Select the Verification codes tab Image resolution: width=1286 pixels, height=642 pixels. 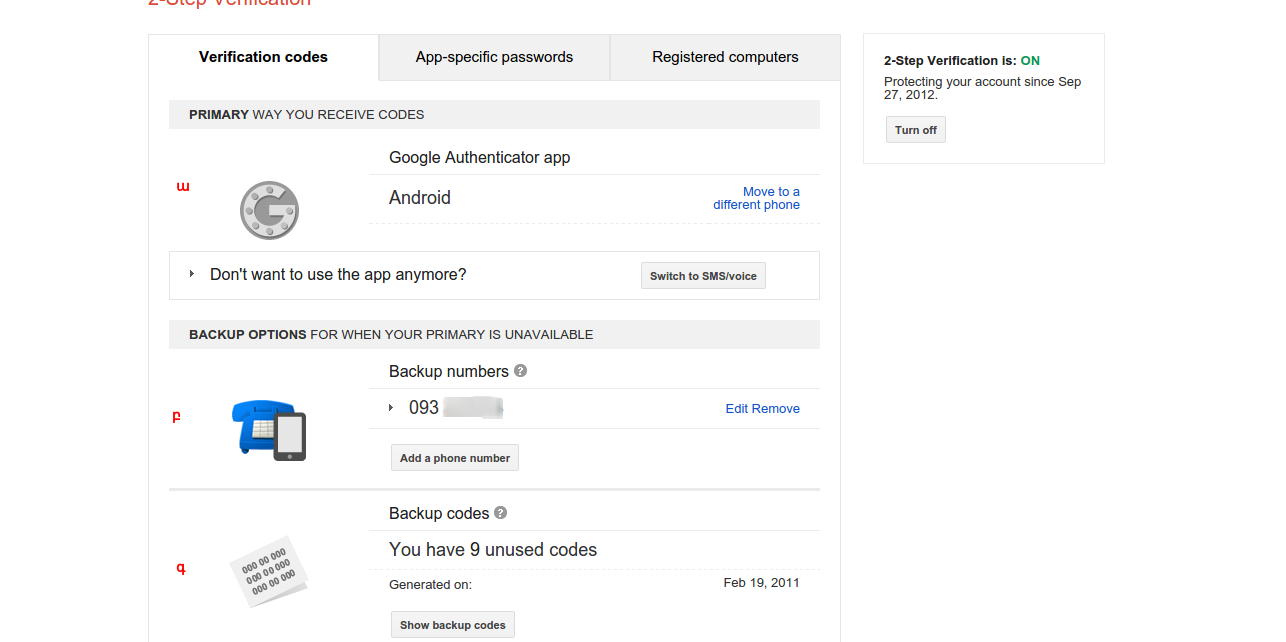tap(263, 57)
